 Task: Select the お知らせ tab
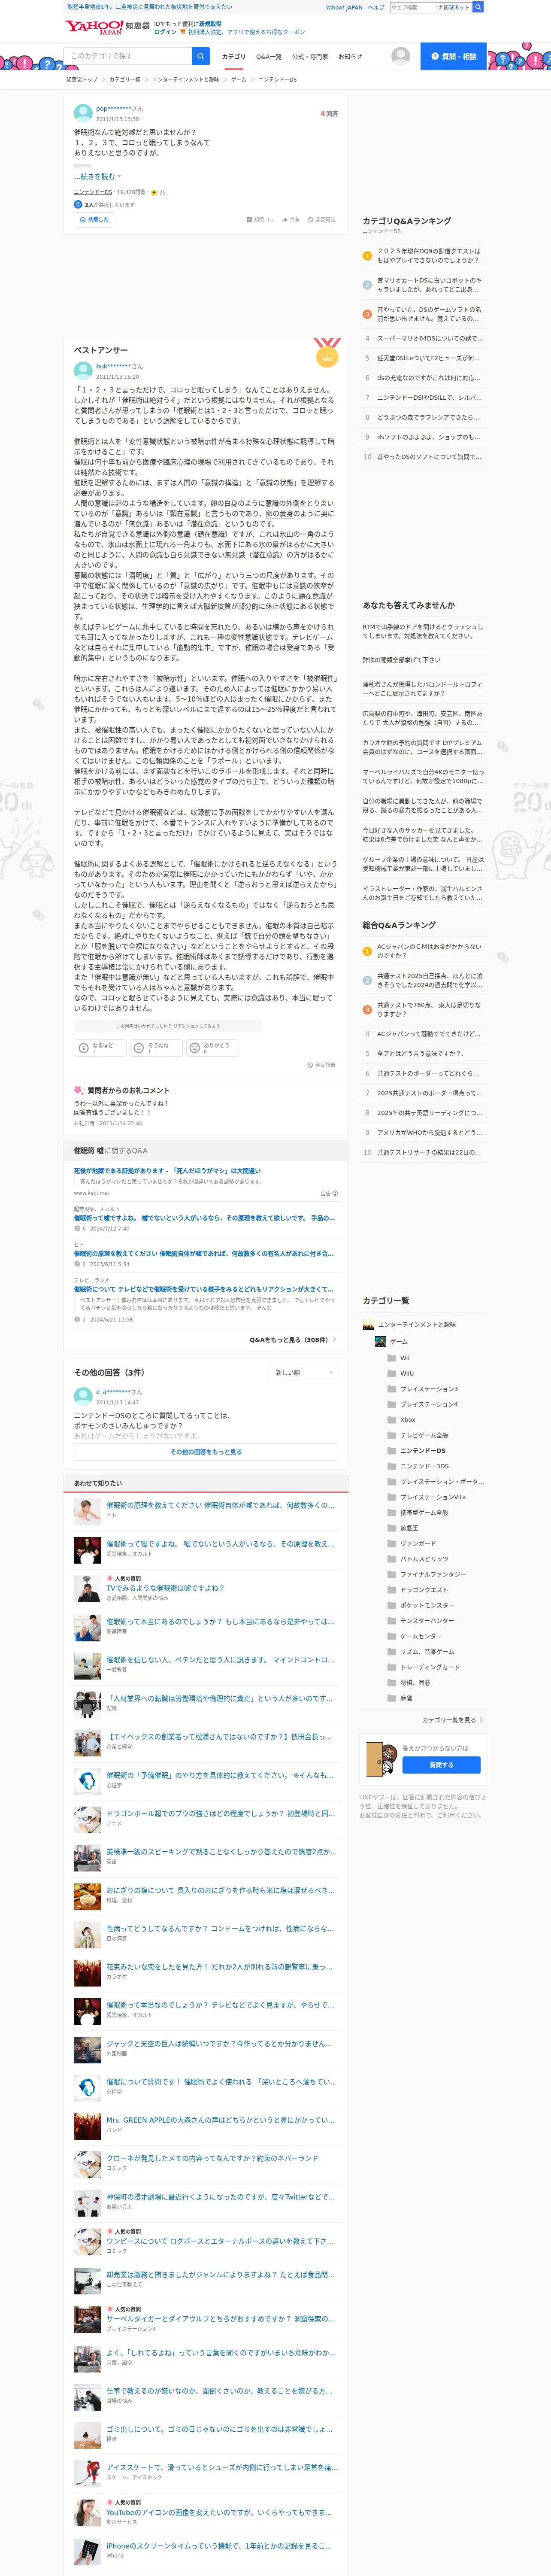tap(350, 57)
